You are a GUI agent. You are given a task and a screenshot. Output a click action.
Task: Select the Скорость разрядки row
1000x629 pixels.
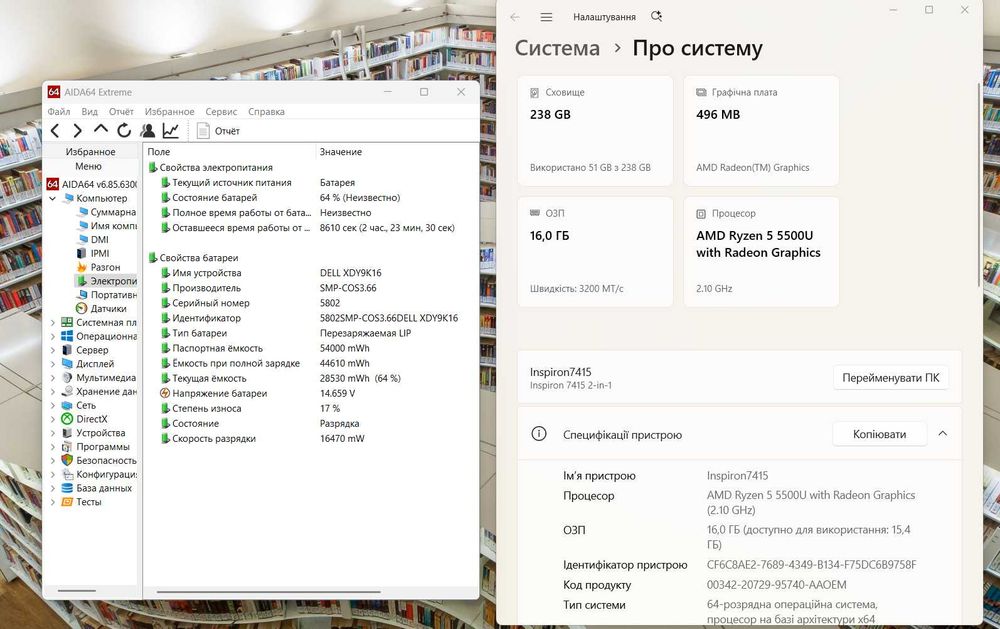312,439
